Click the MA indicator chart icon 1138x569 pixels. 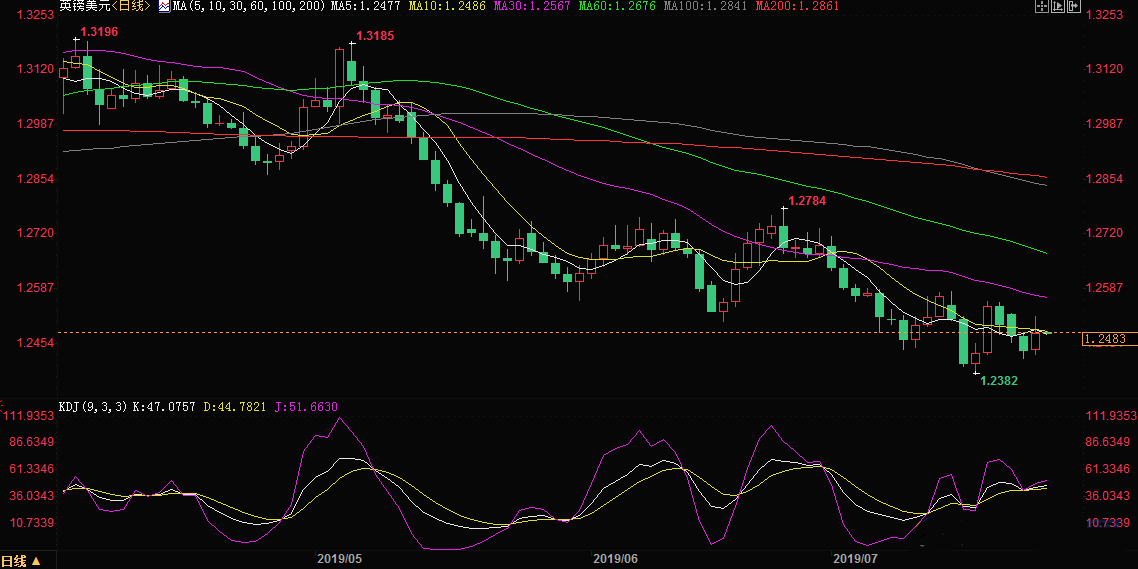[x=164, y=6]
